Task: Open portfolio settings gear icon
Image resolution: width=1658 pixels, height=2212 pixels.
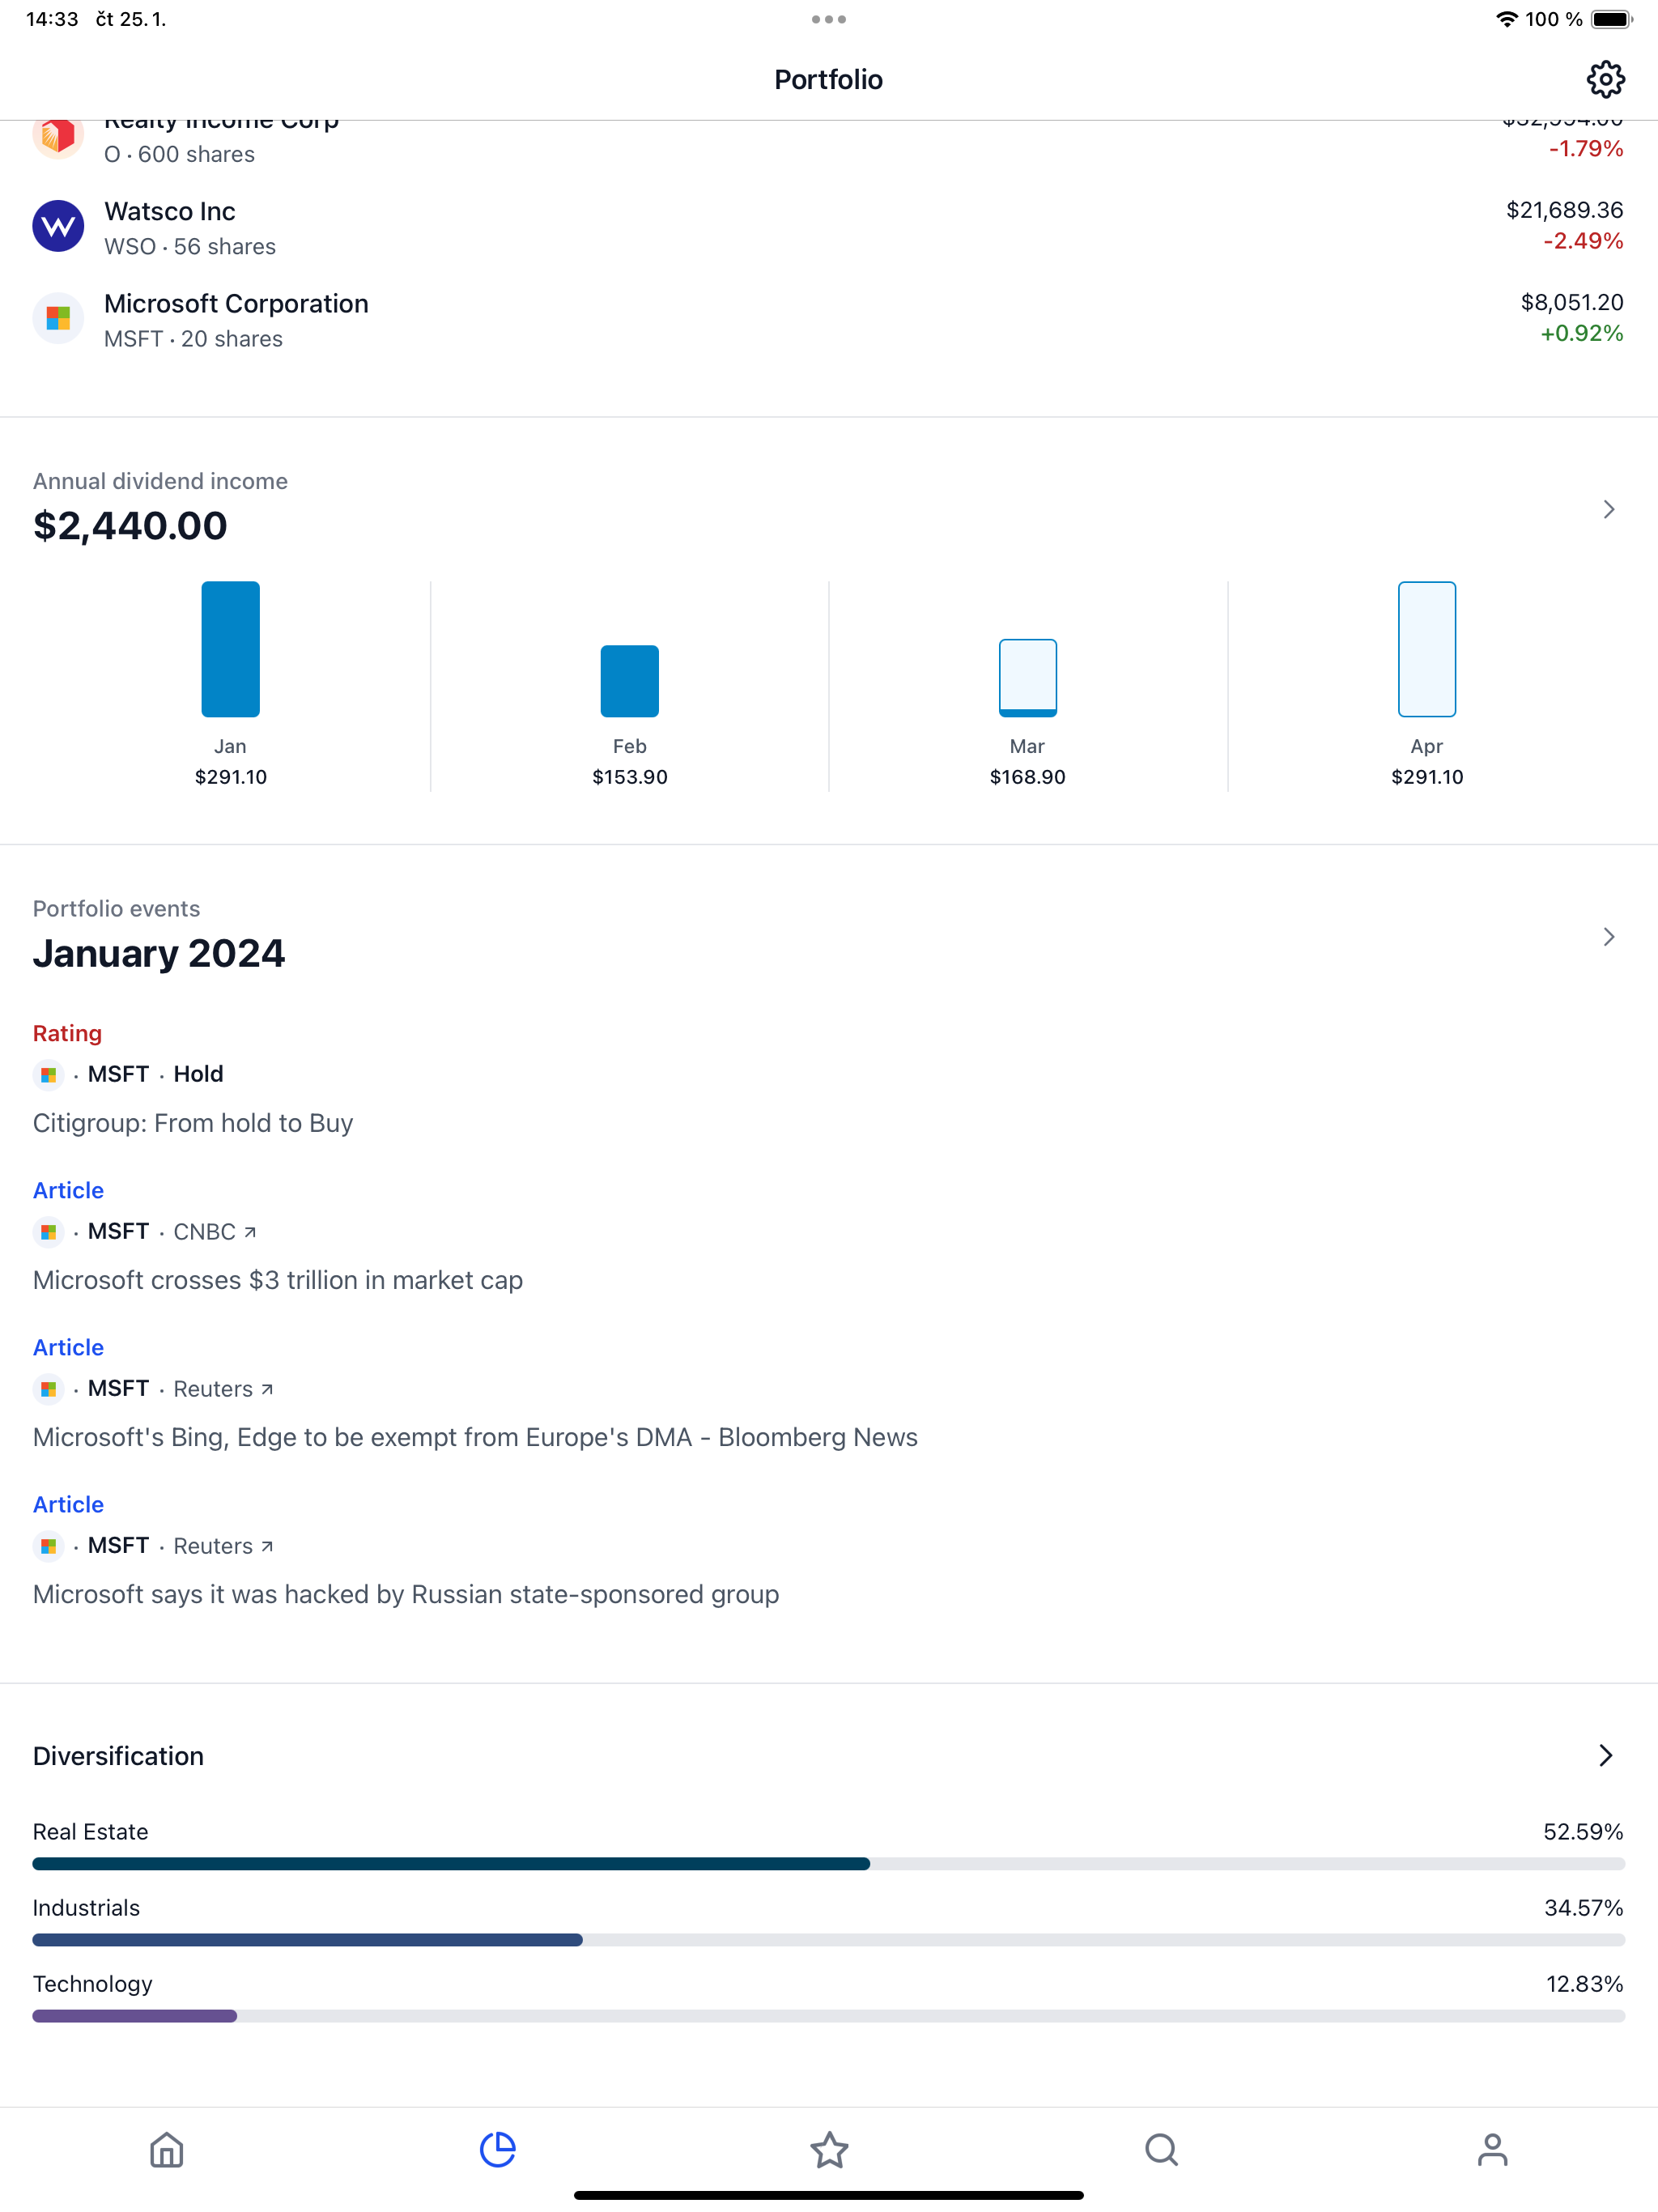Action: point(1605,79)
